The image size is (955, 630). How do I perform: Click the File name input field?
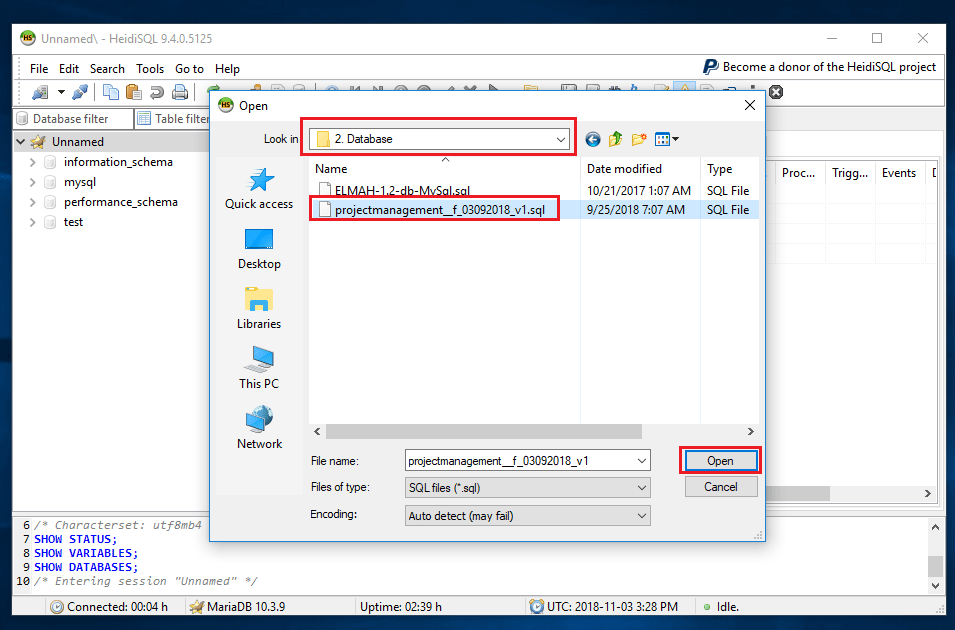coord(519,461)
